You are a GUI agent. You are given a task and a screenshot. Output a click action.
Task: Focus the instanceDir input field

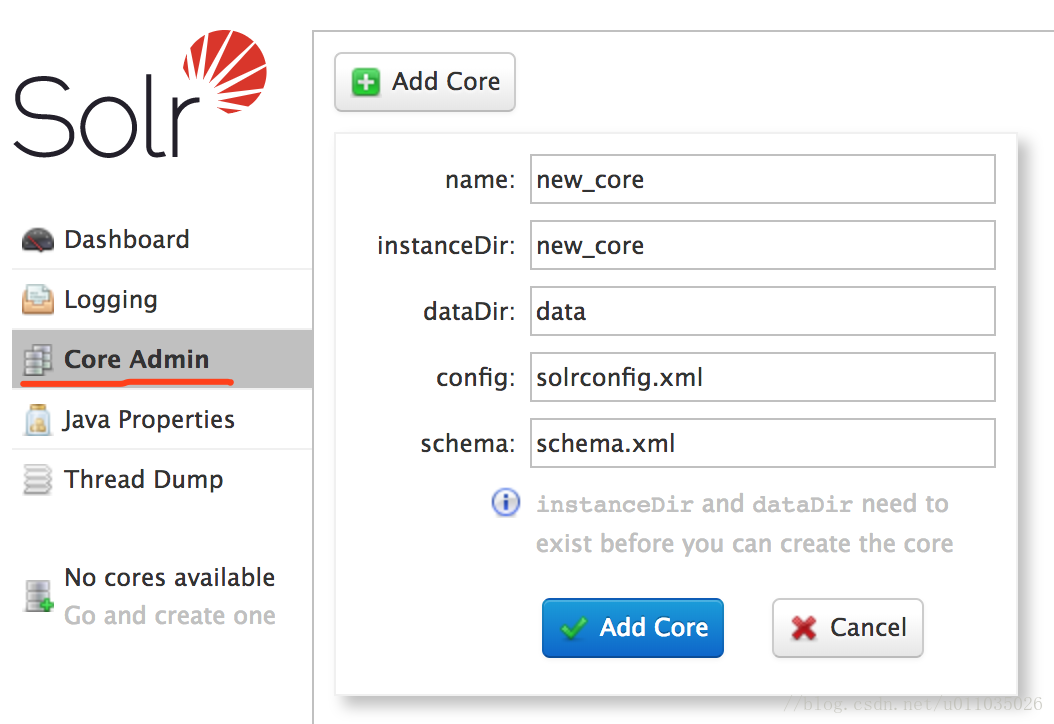point(762,245)
